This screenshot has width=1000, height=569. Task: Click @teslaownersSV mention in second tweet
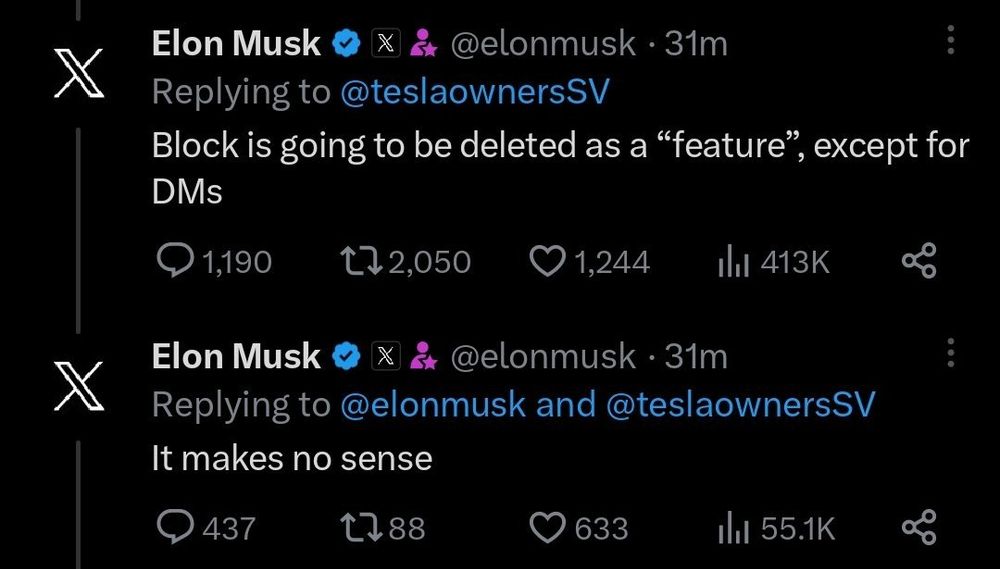pyautogui.click(x=740, y=404)
